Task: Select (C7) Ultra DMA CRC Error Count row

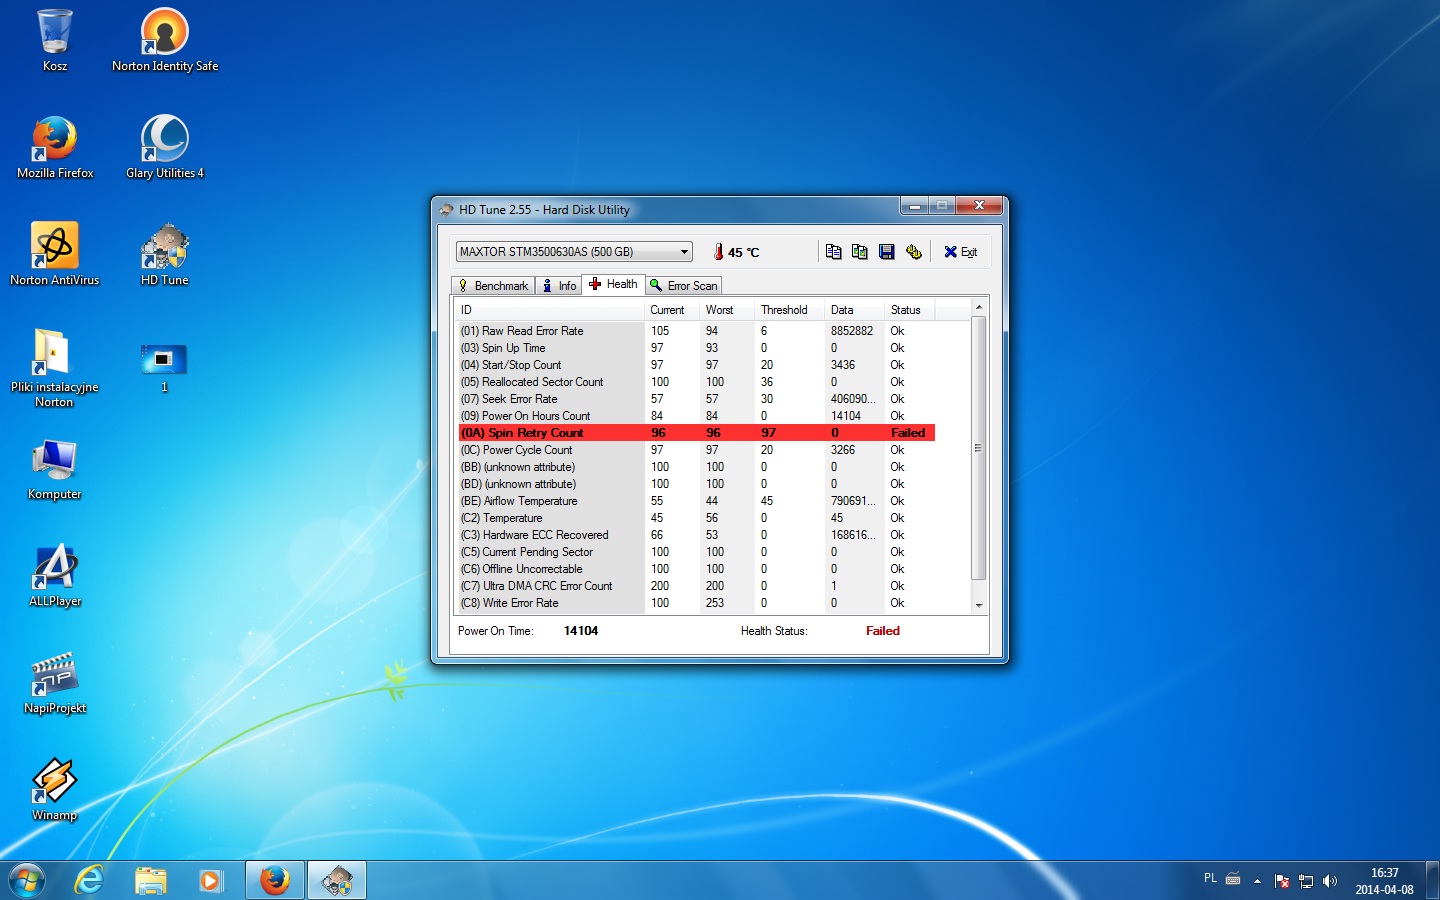Action: click(696, 586)
